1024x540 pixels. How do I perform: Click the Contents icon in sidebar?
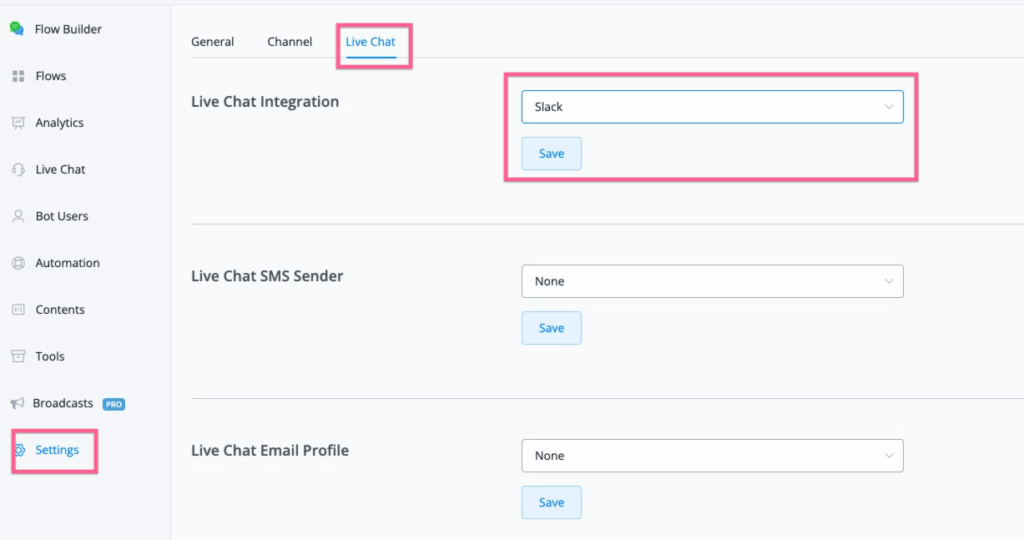click(x=18, y=310)
